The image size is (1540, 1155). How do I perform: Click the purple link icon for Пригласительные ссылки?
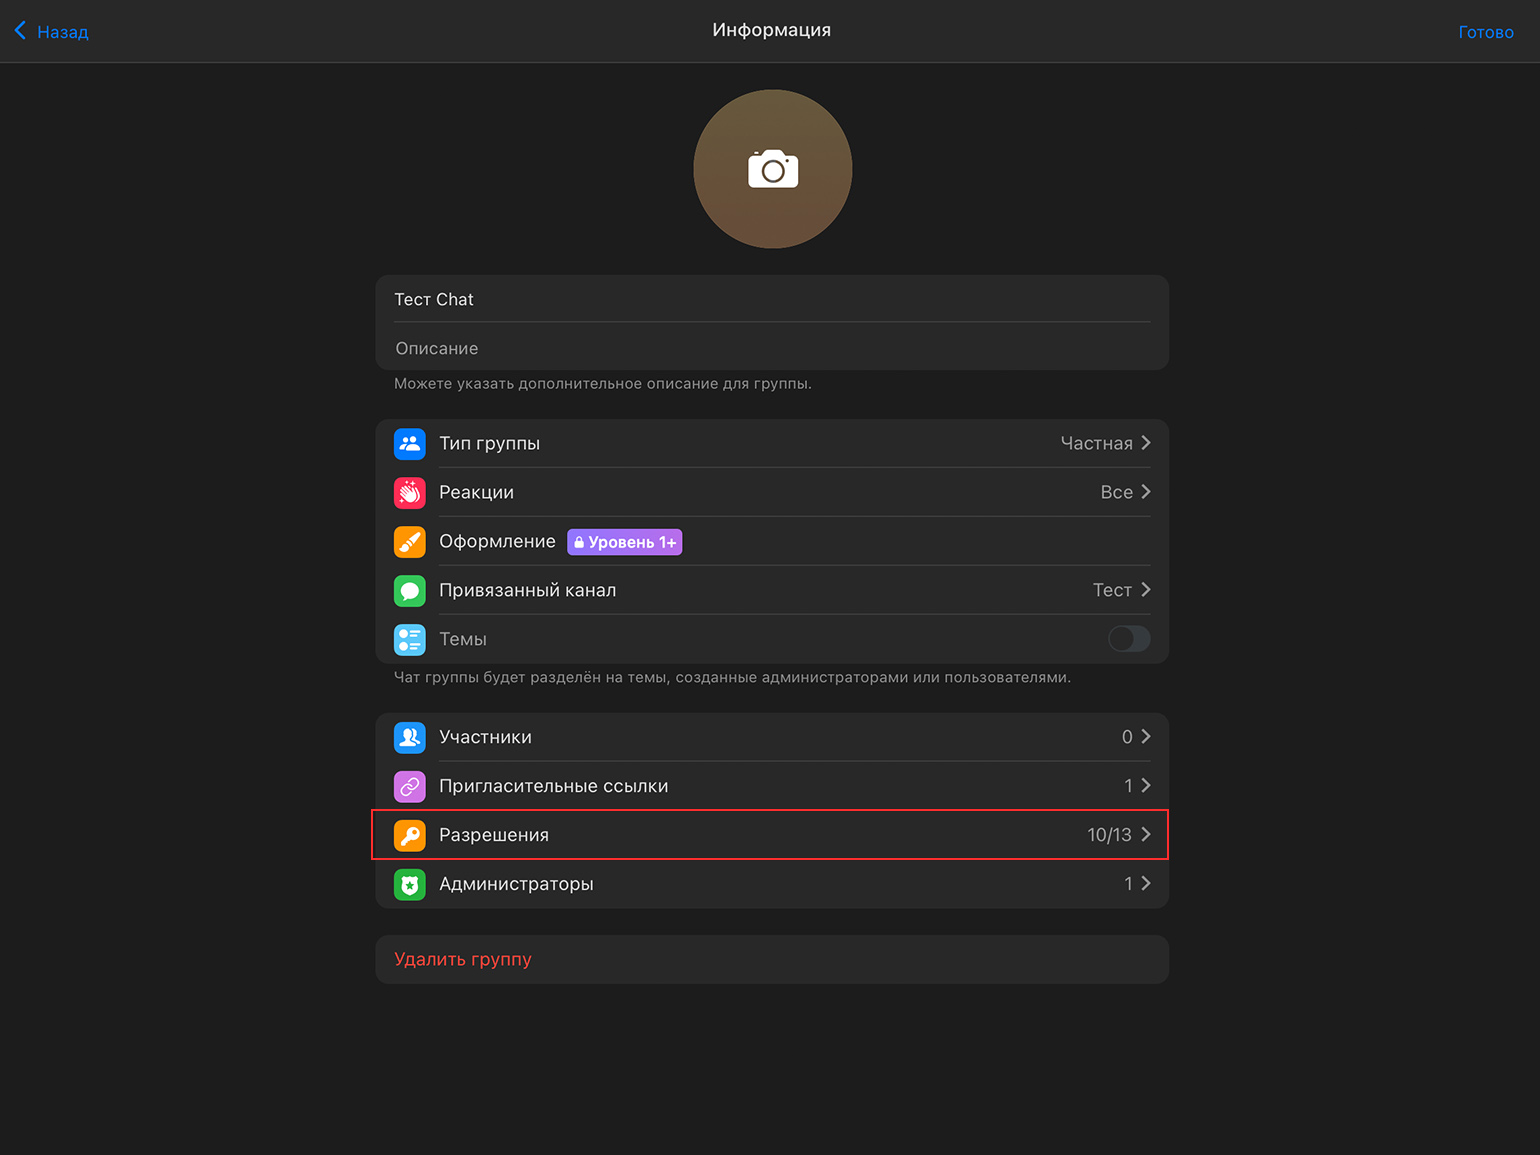point(410,786)
